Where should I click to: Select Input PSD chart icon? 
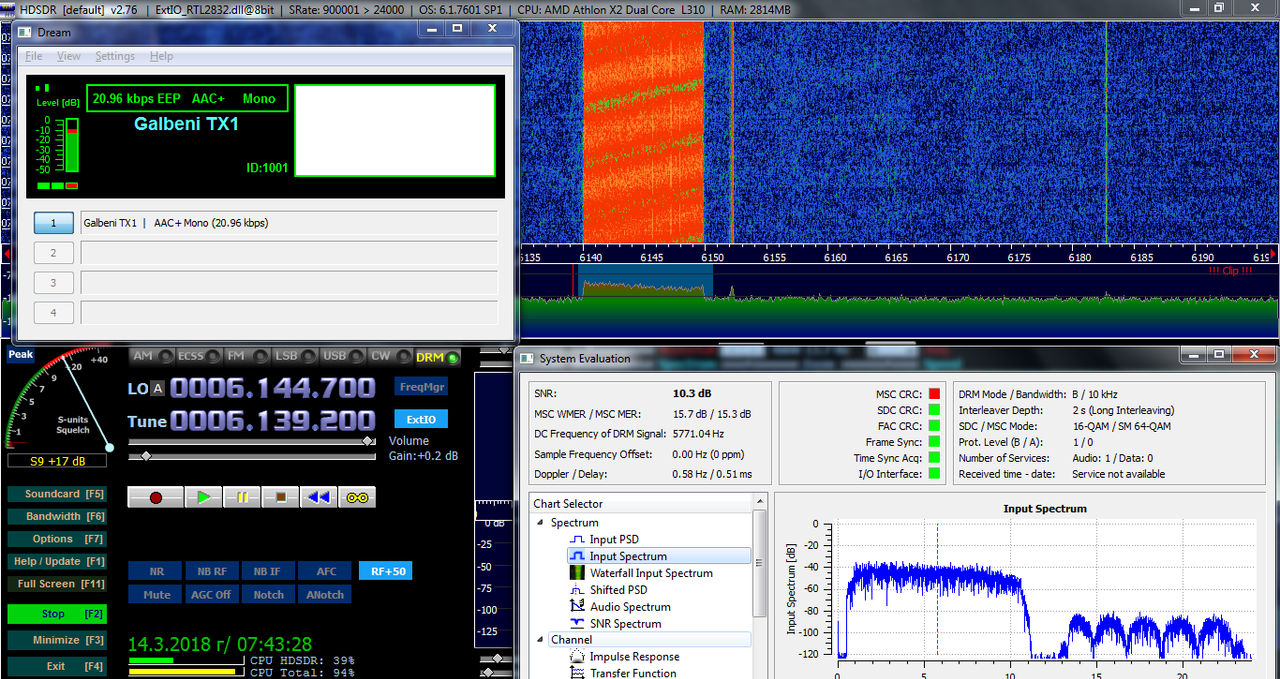point(576,539)
